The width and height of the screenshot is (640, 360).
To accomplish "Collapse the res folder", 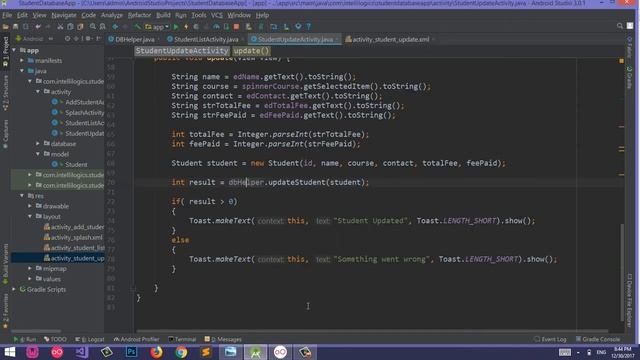I will coord(22,196).
